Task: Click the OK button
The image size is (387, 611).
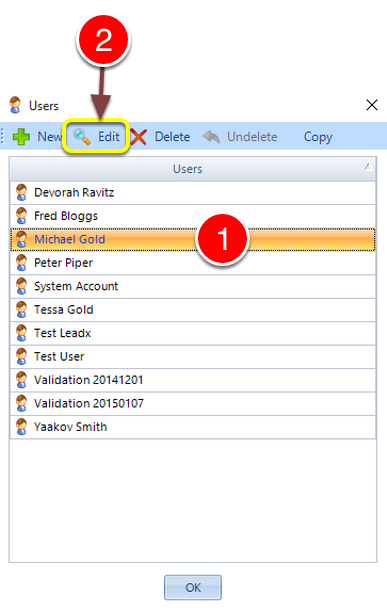Action: pos(193,587)
